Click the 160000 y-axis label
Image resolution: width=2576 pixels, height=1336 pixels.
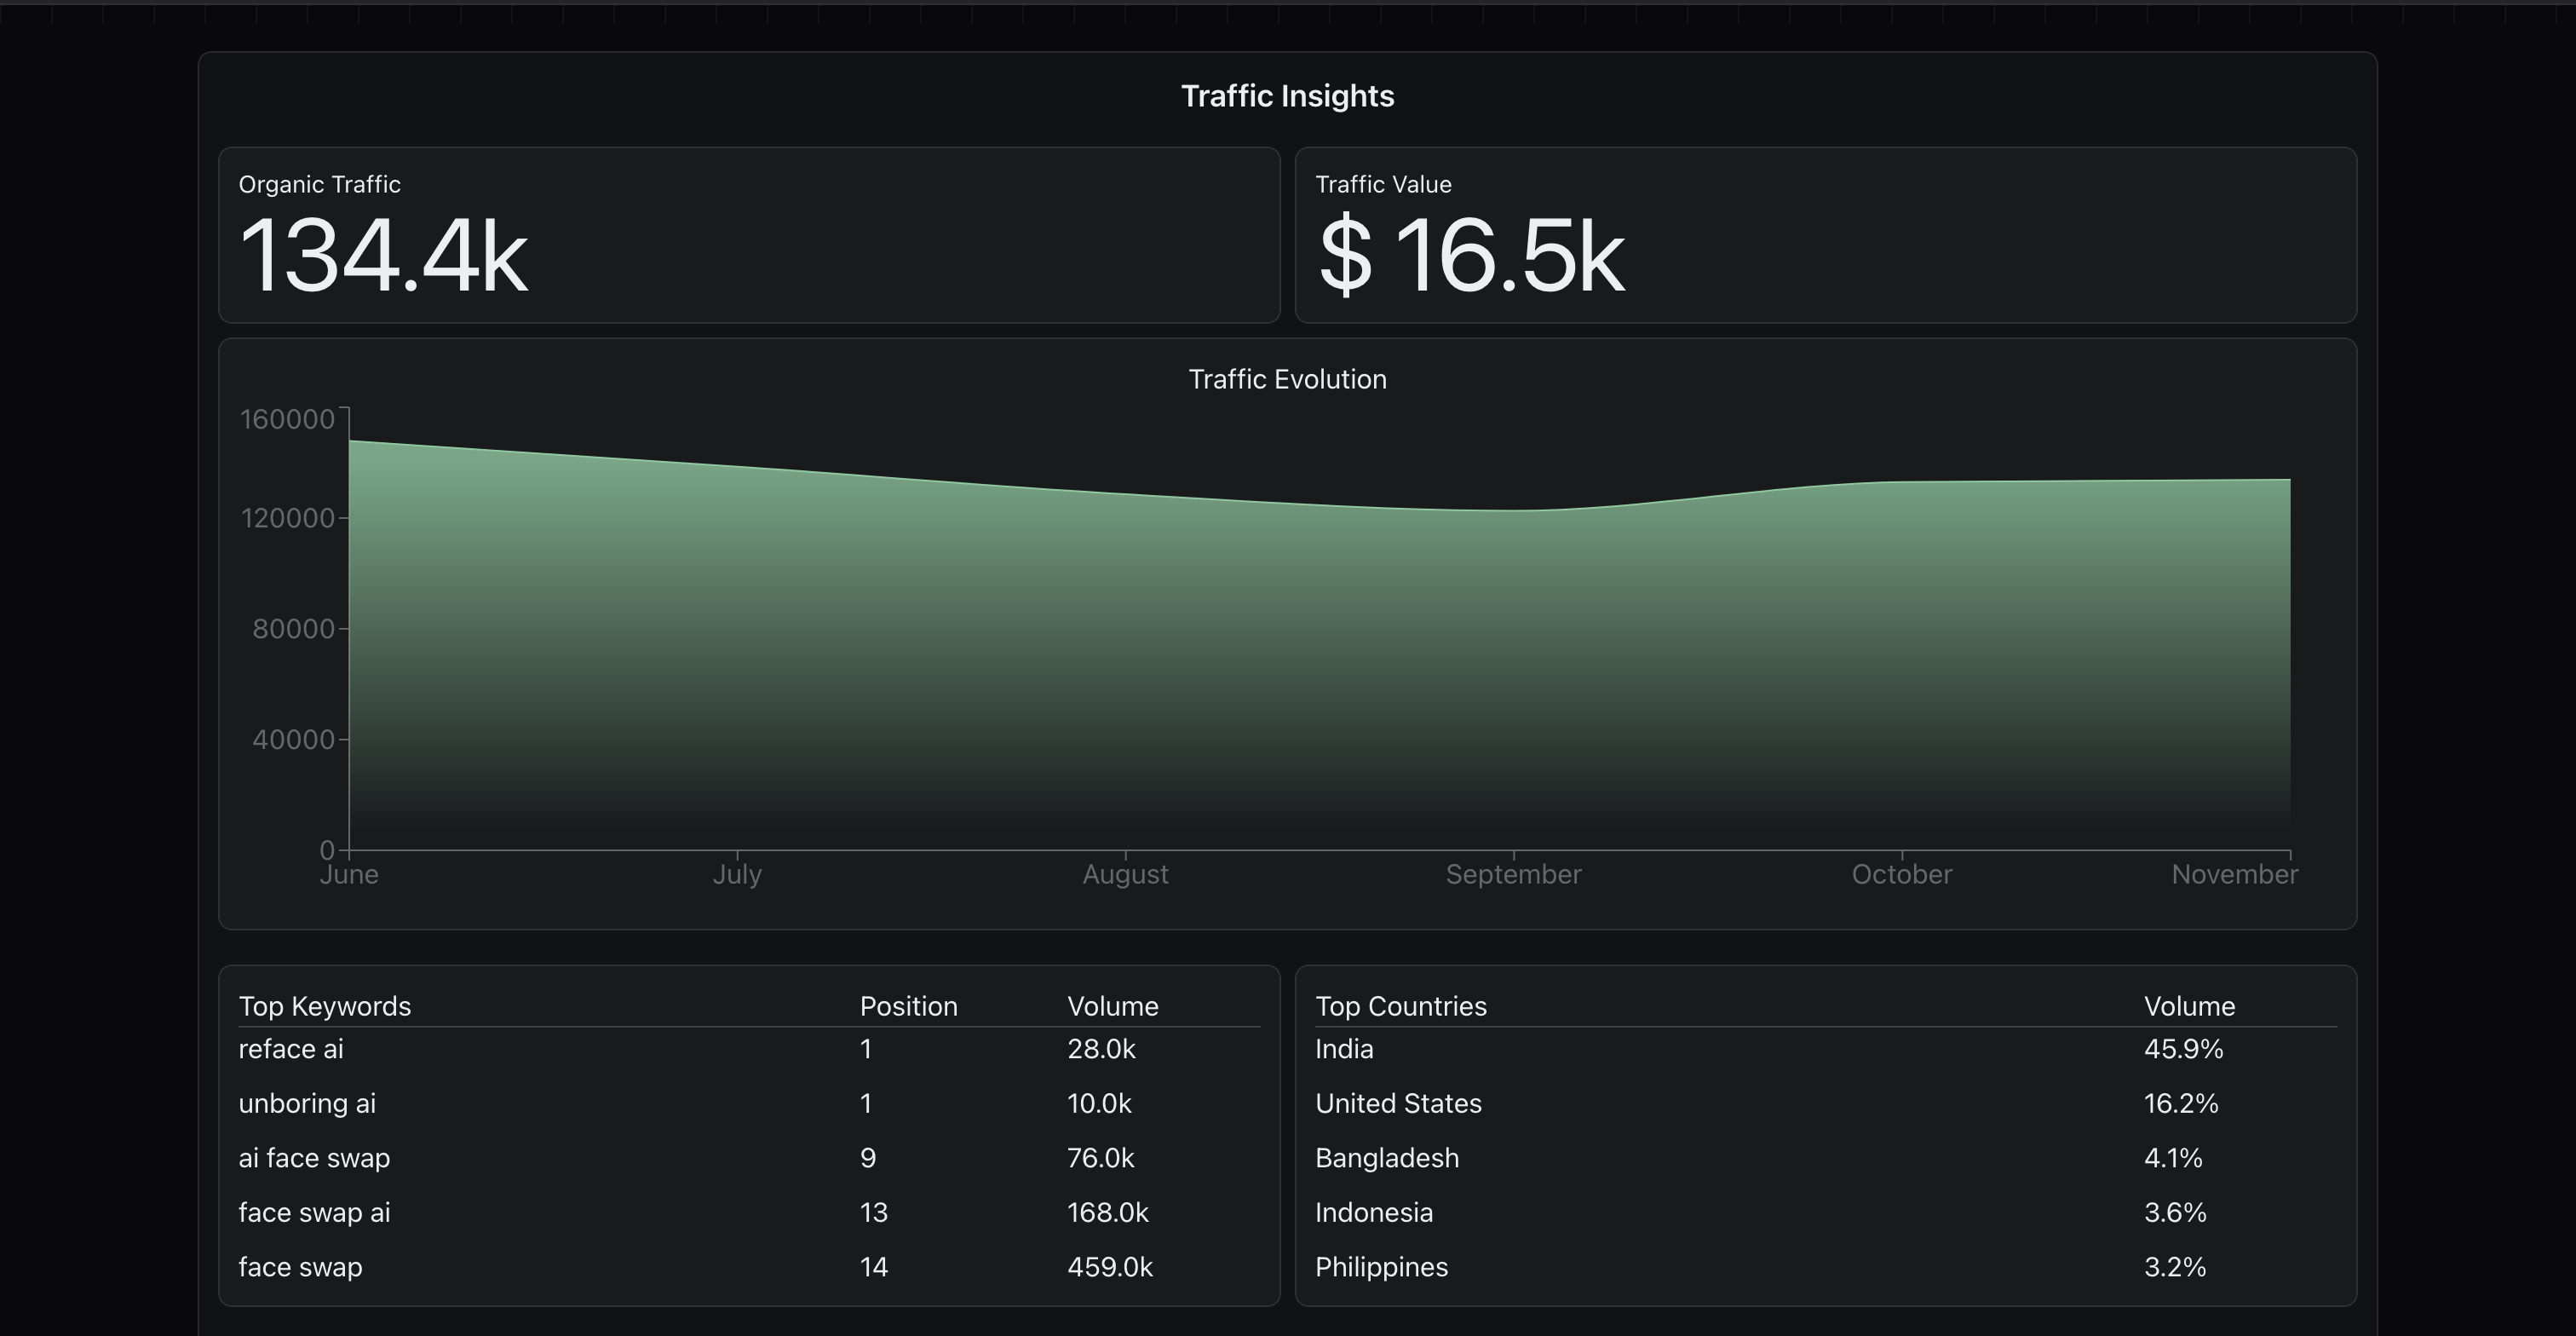(x=287, y=419)
